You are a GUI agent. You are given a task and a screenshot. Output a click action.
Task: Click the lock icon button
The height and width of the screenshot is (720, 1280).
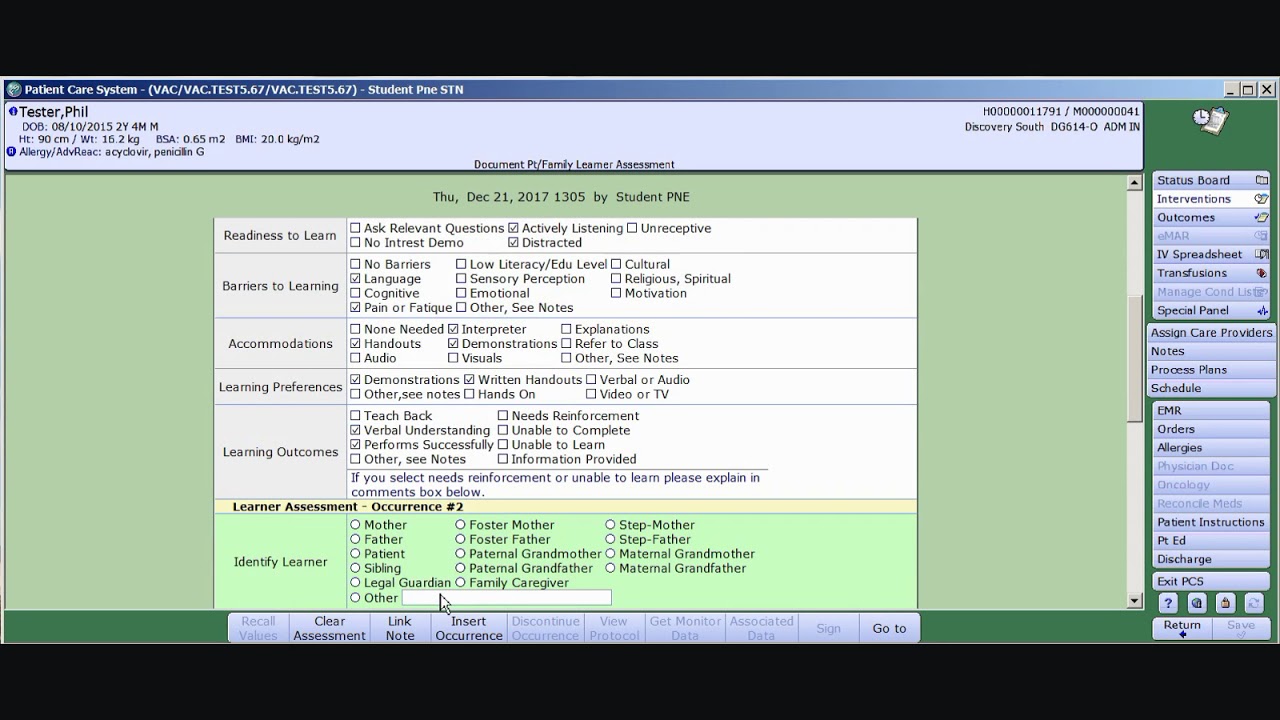1225,603
